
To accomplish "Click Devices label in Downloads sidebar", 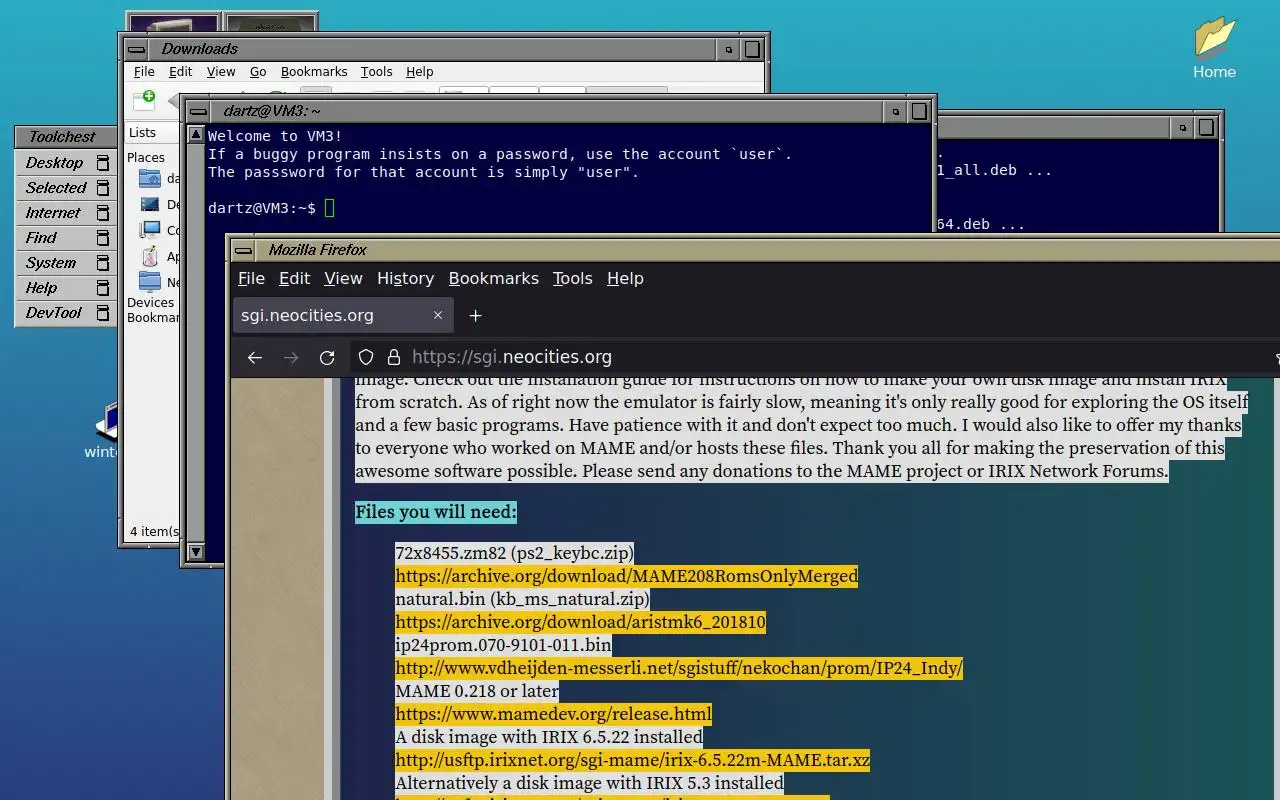I will pos(151,302).
